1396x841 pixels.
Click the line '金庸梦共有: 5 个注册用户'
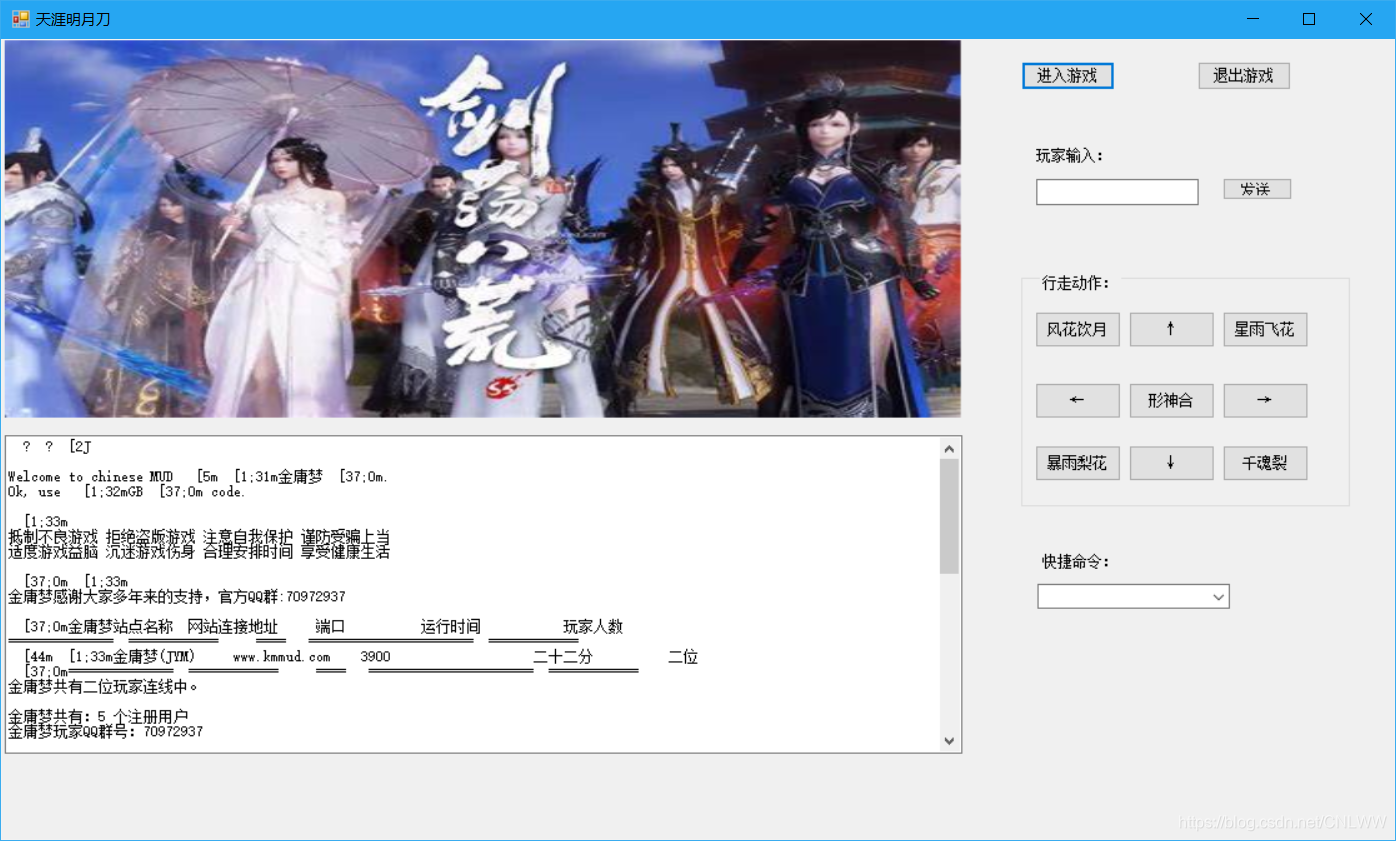98,717
